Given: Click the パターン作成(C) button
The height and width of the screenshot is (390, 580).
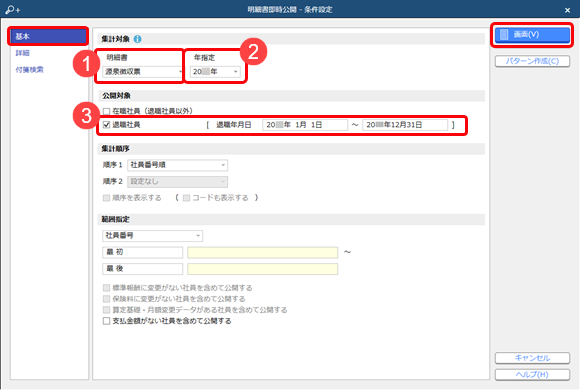Looking at the screenshot, I should tap(532, 61).
